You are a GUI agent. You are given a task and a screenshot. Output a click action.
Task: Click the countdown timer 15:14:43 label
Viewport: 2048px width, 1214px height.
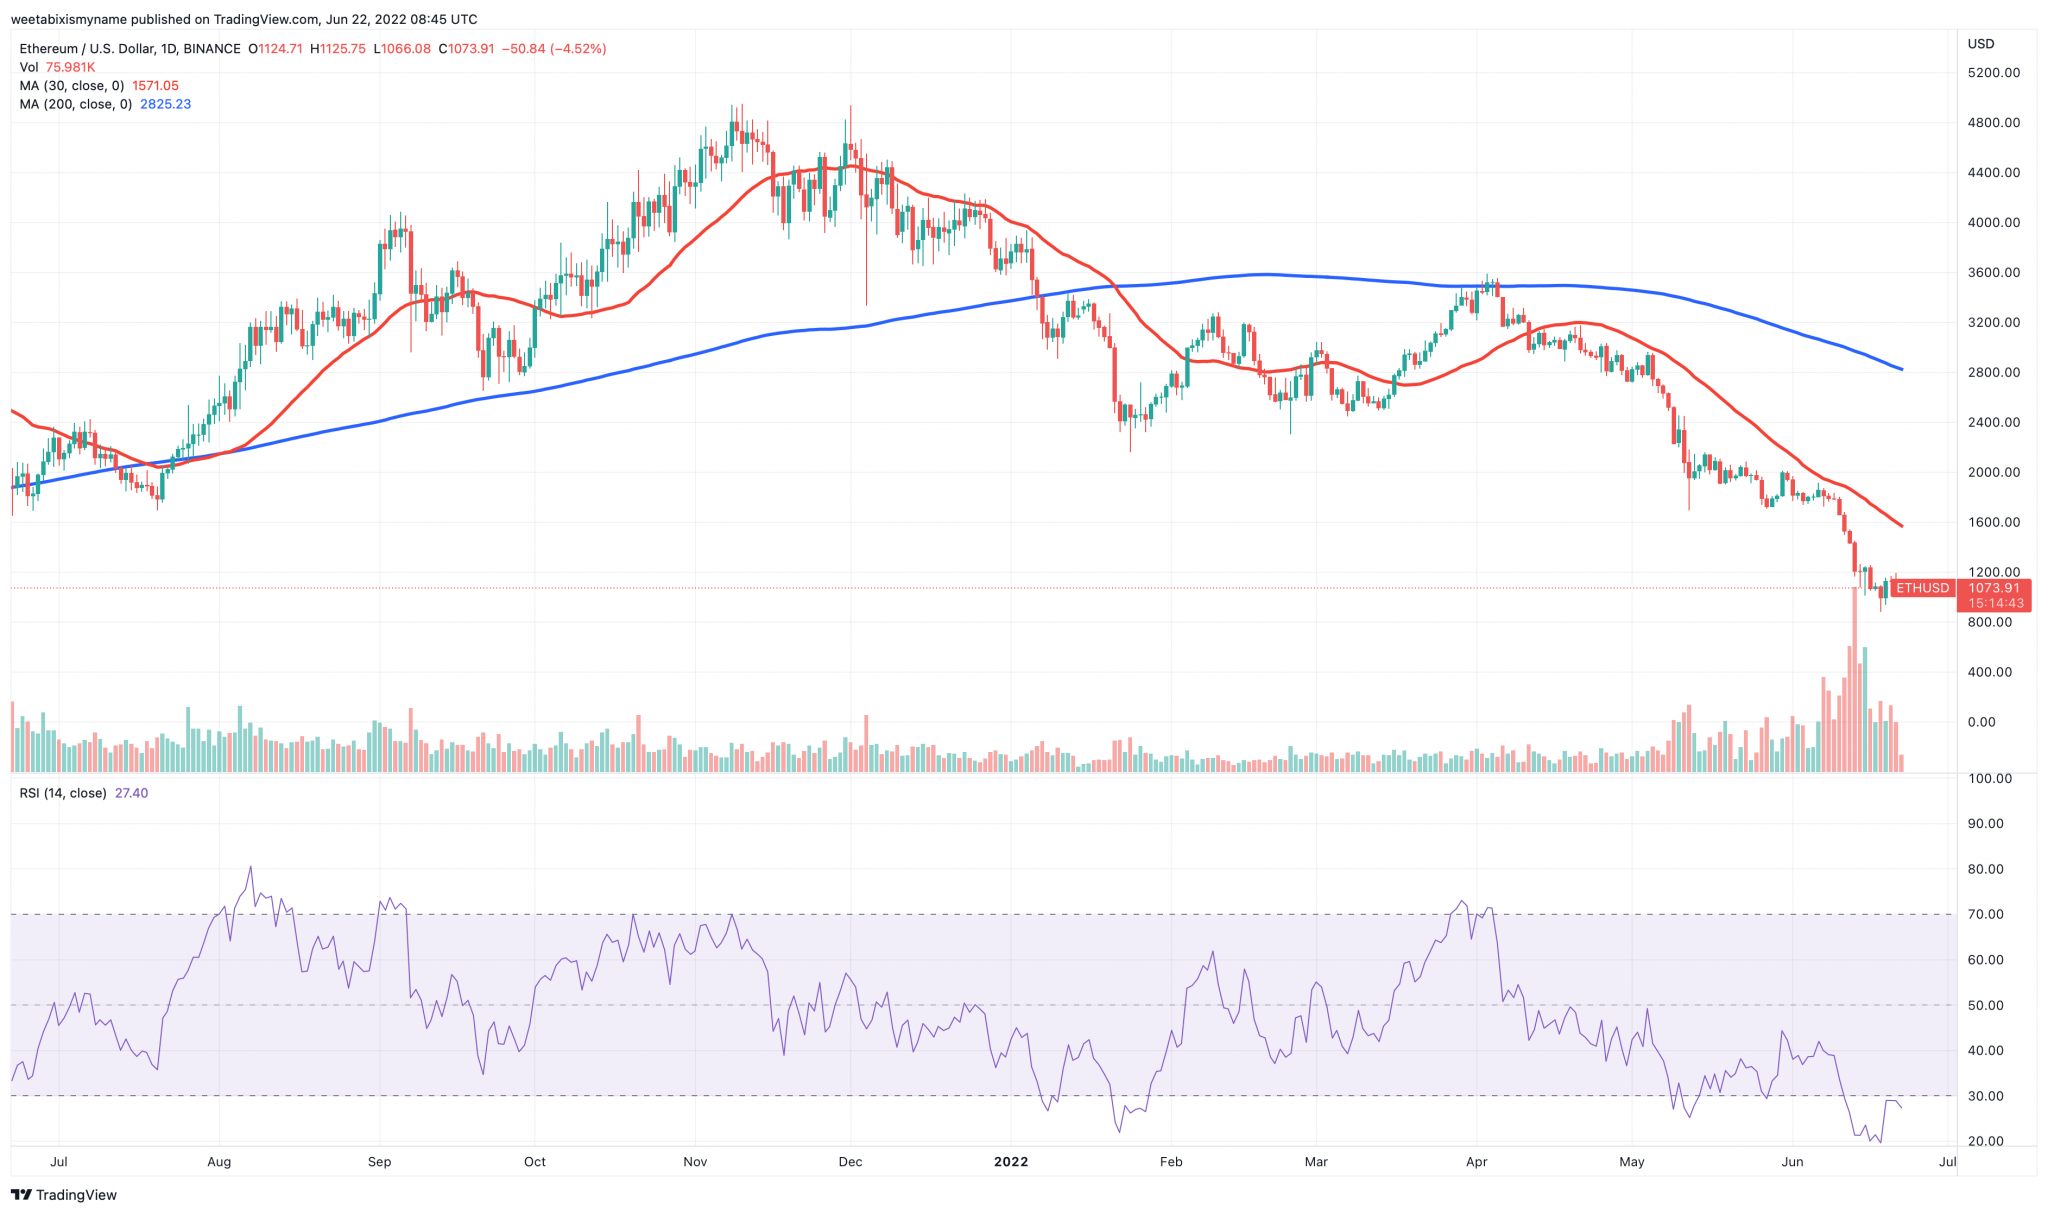[1996, 603]
